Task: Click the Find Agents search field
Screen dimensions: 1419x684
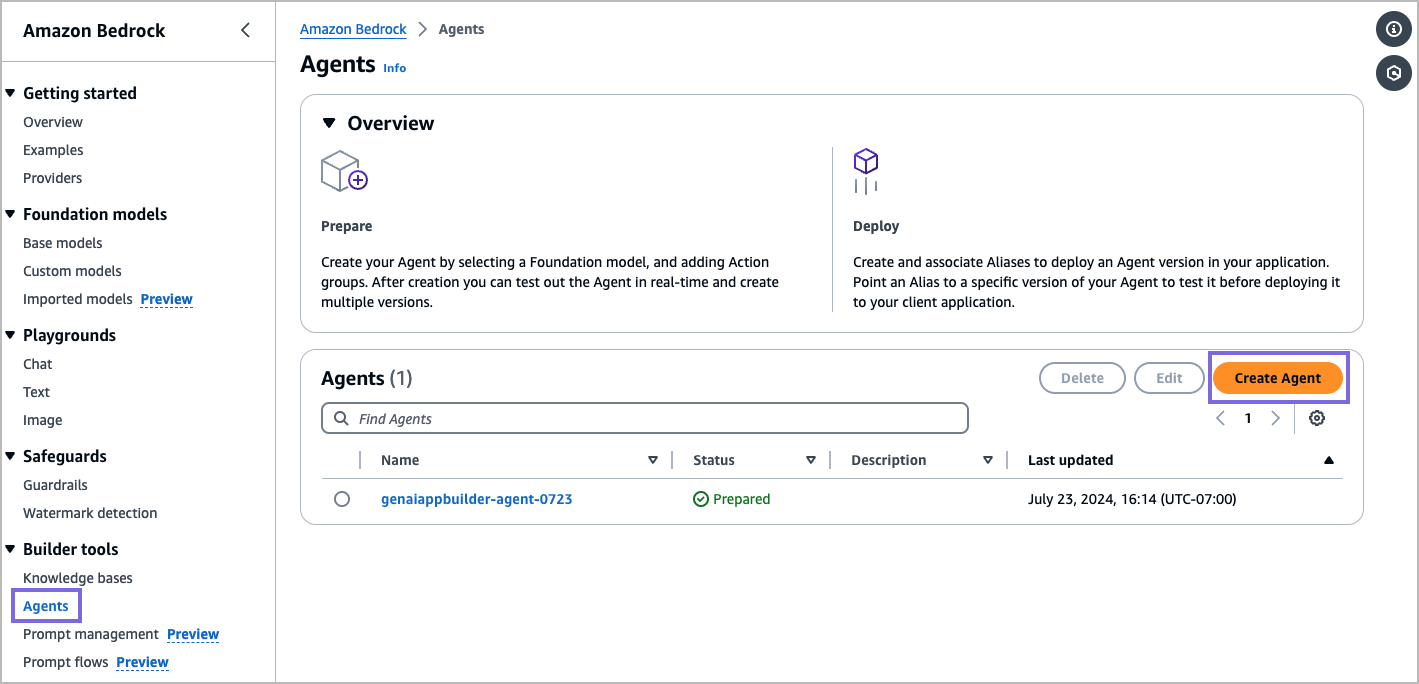Action: [645, 418]
